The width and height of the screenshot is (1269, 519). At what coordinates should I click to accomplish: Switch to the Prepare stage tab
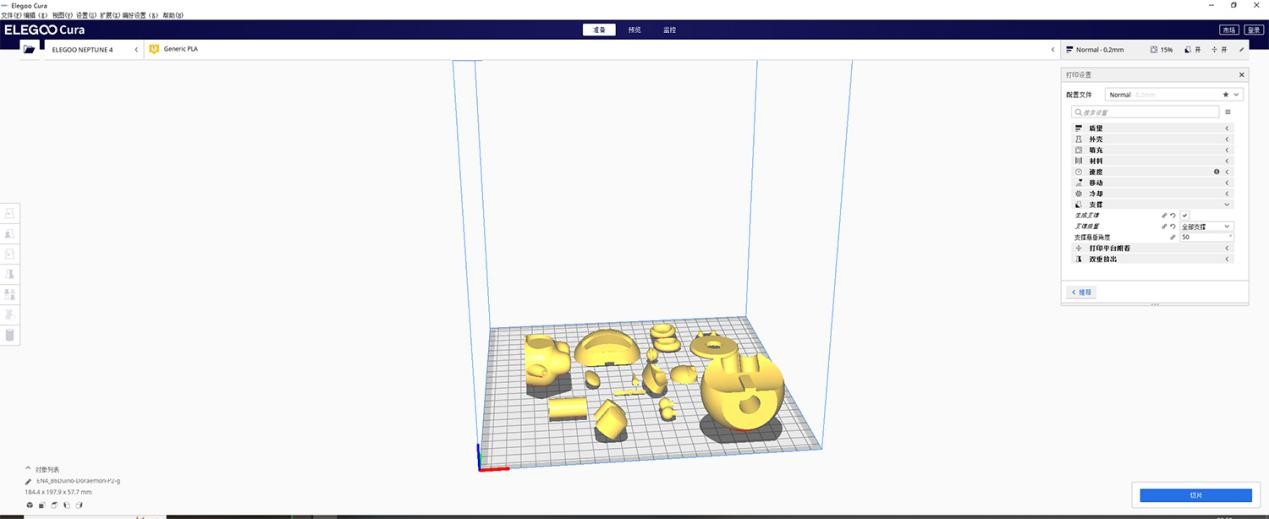(x=599, y=30)
